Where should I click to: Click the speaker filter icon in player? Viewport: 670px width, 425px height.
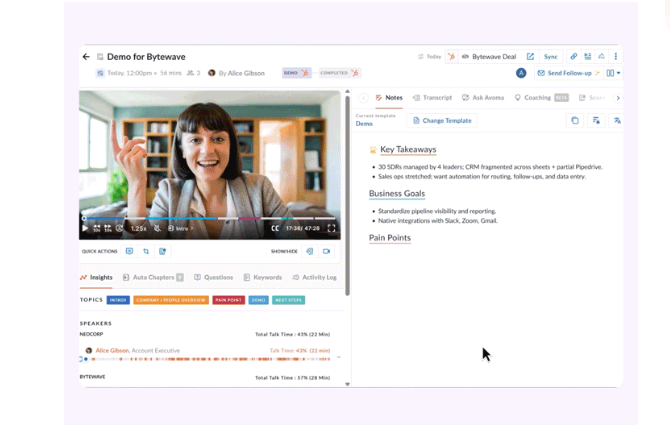(x=119, y=228)
